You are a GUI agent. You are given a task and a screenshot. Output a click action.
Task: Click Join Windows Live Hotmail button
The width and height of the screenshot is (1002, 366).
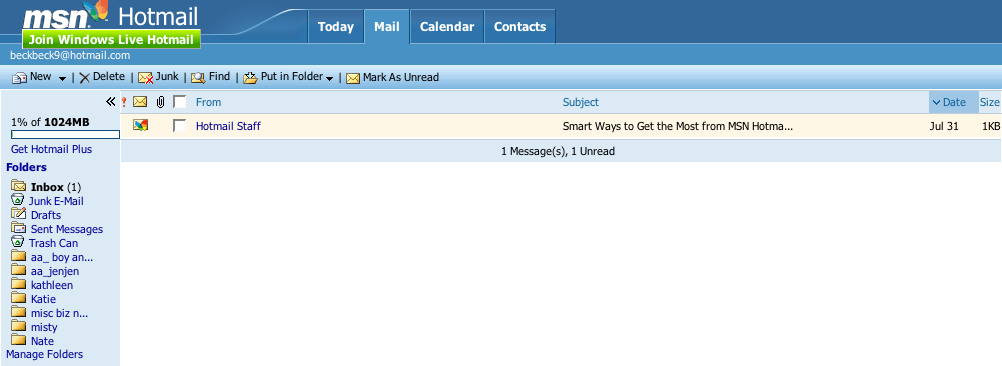coord(111,40)
